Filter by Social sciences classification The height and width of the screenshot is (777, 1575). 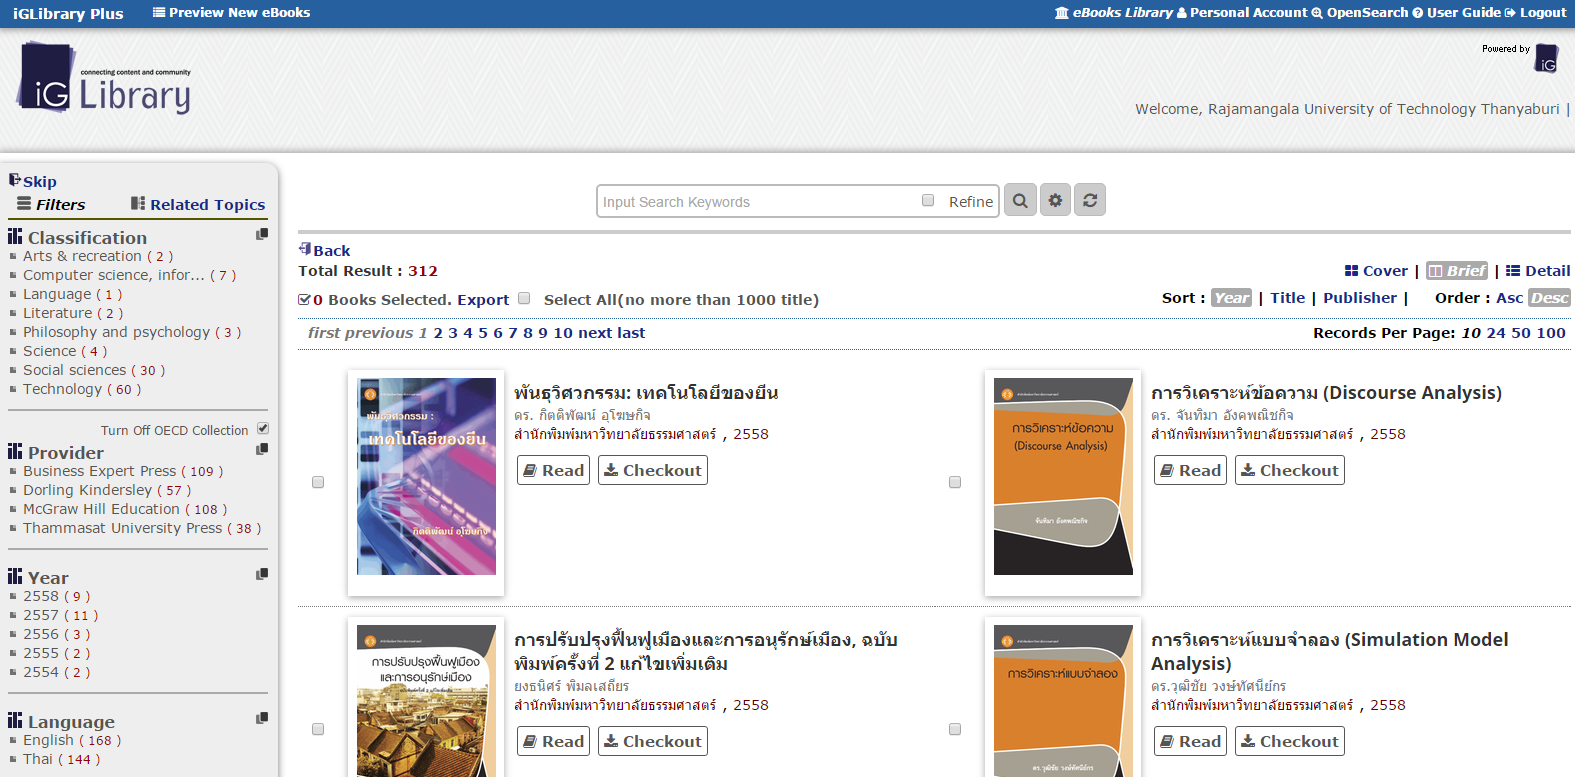[94, 370]
